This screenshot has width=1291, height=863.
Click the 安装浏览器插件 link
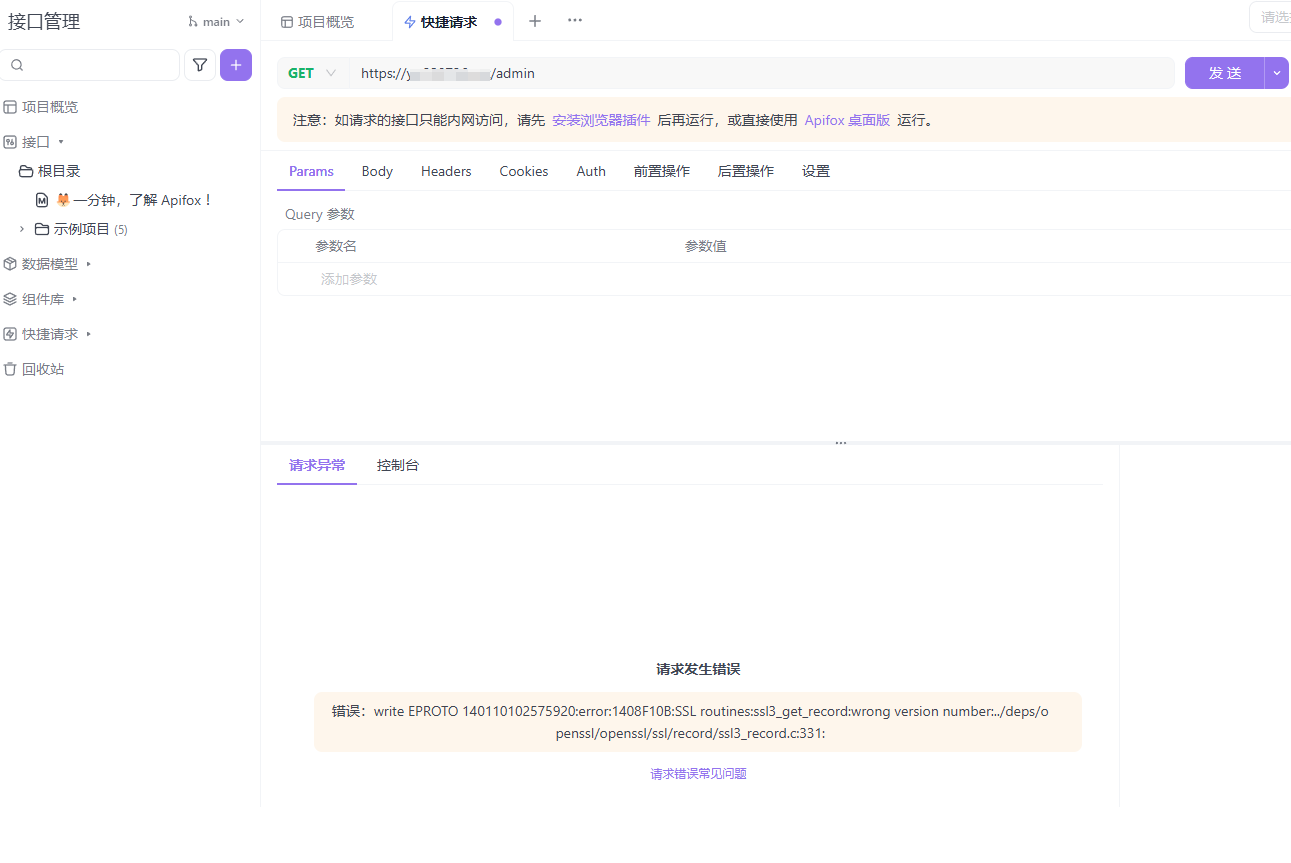point(601,120)
